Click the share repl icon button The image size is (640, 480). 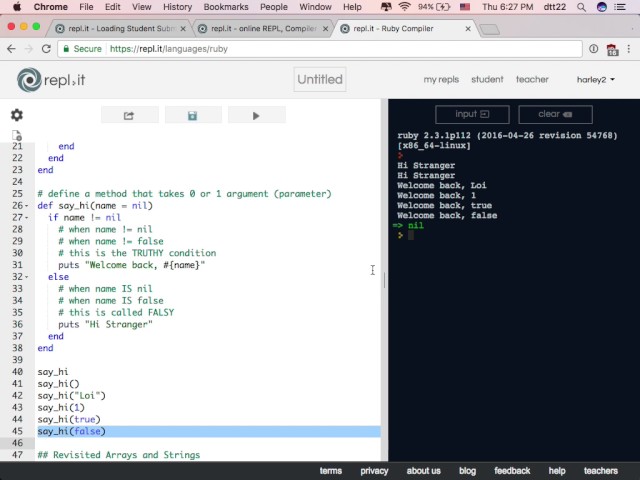(129, 116)
